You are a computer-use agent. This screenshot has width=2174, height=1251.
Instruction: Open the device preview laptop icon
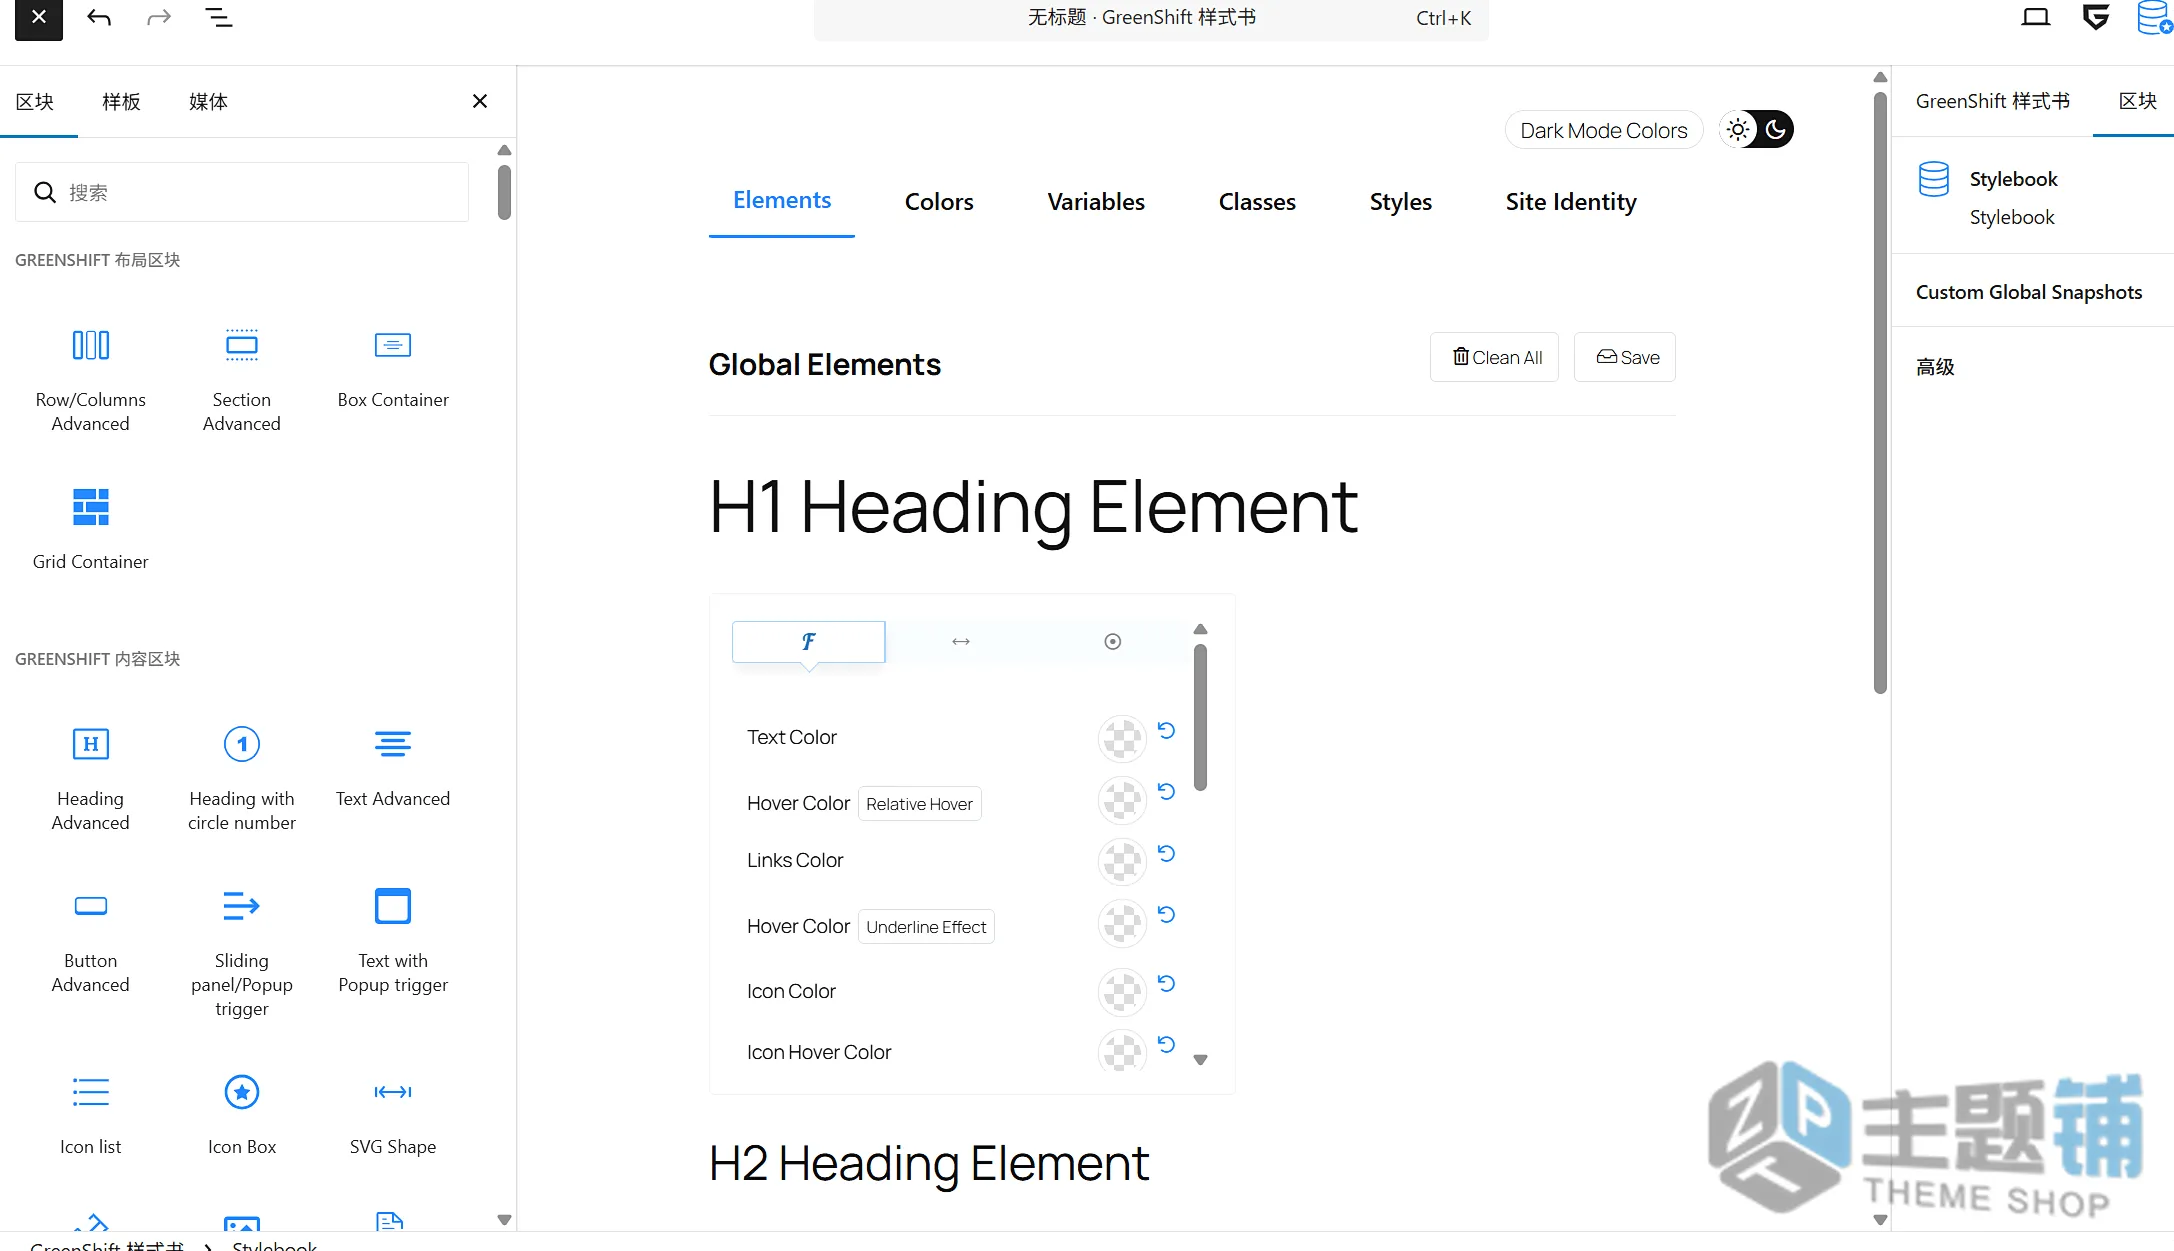pos(2035,17)
